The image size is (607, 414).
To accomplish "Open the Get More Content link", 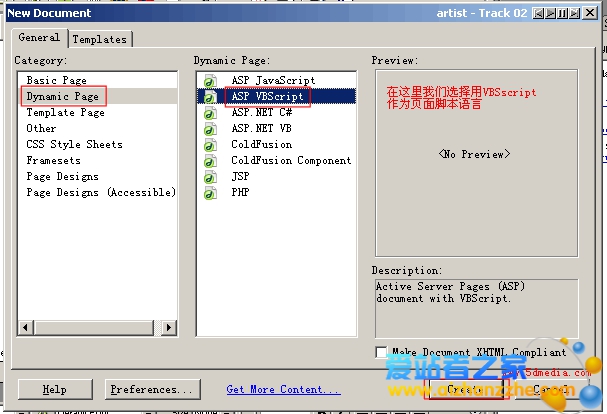I will point(274,390).
